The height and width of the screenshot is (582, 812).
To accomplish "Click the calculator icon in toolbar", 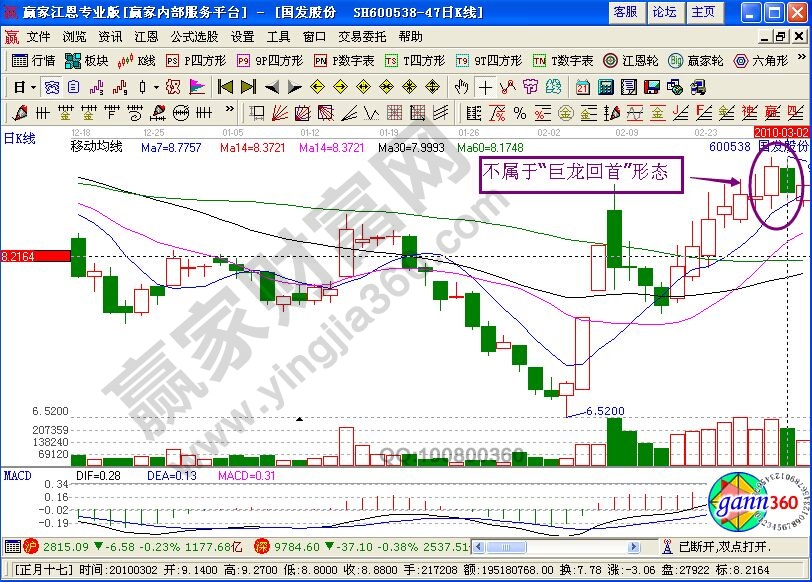I will [603, 86].
